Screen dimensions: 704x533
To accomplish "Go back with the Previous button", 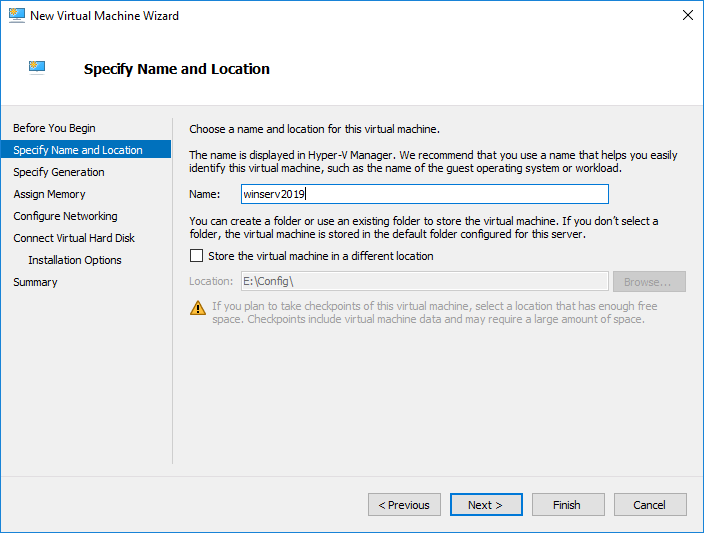I will (404, 505).
